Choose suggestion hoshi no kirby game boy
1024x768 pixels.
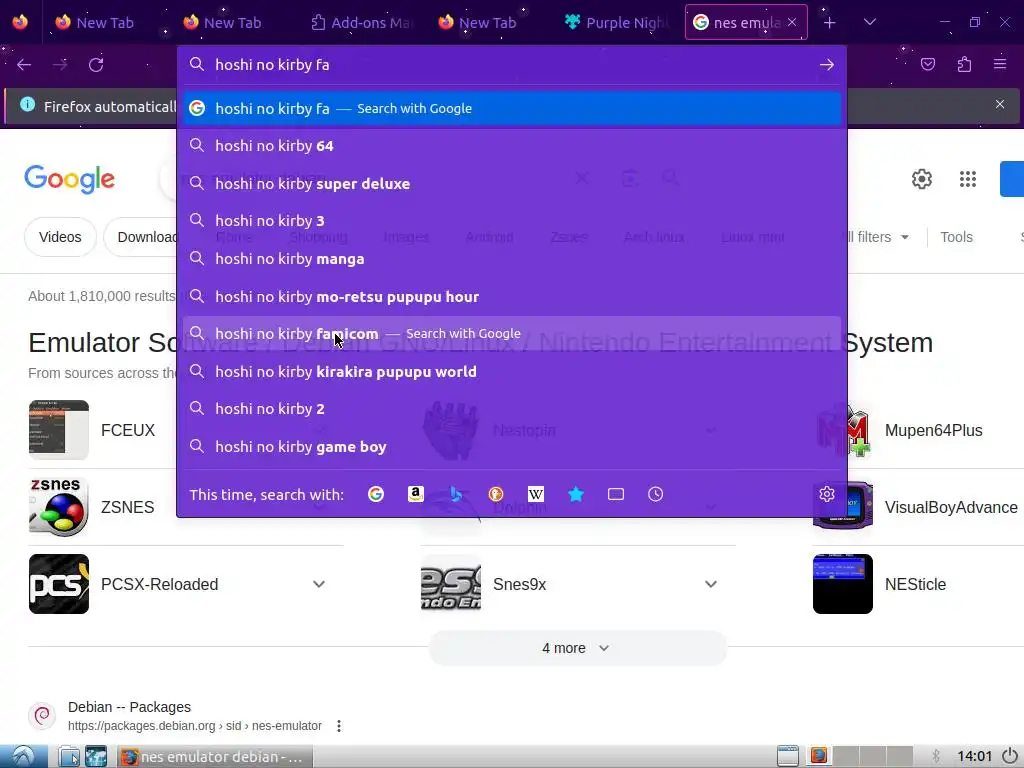pyautogui.click(x=511, y=447)
